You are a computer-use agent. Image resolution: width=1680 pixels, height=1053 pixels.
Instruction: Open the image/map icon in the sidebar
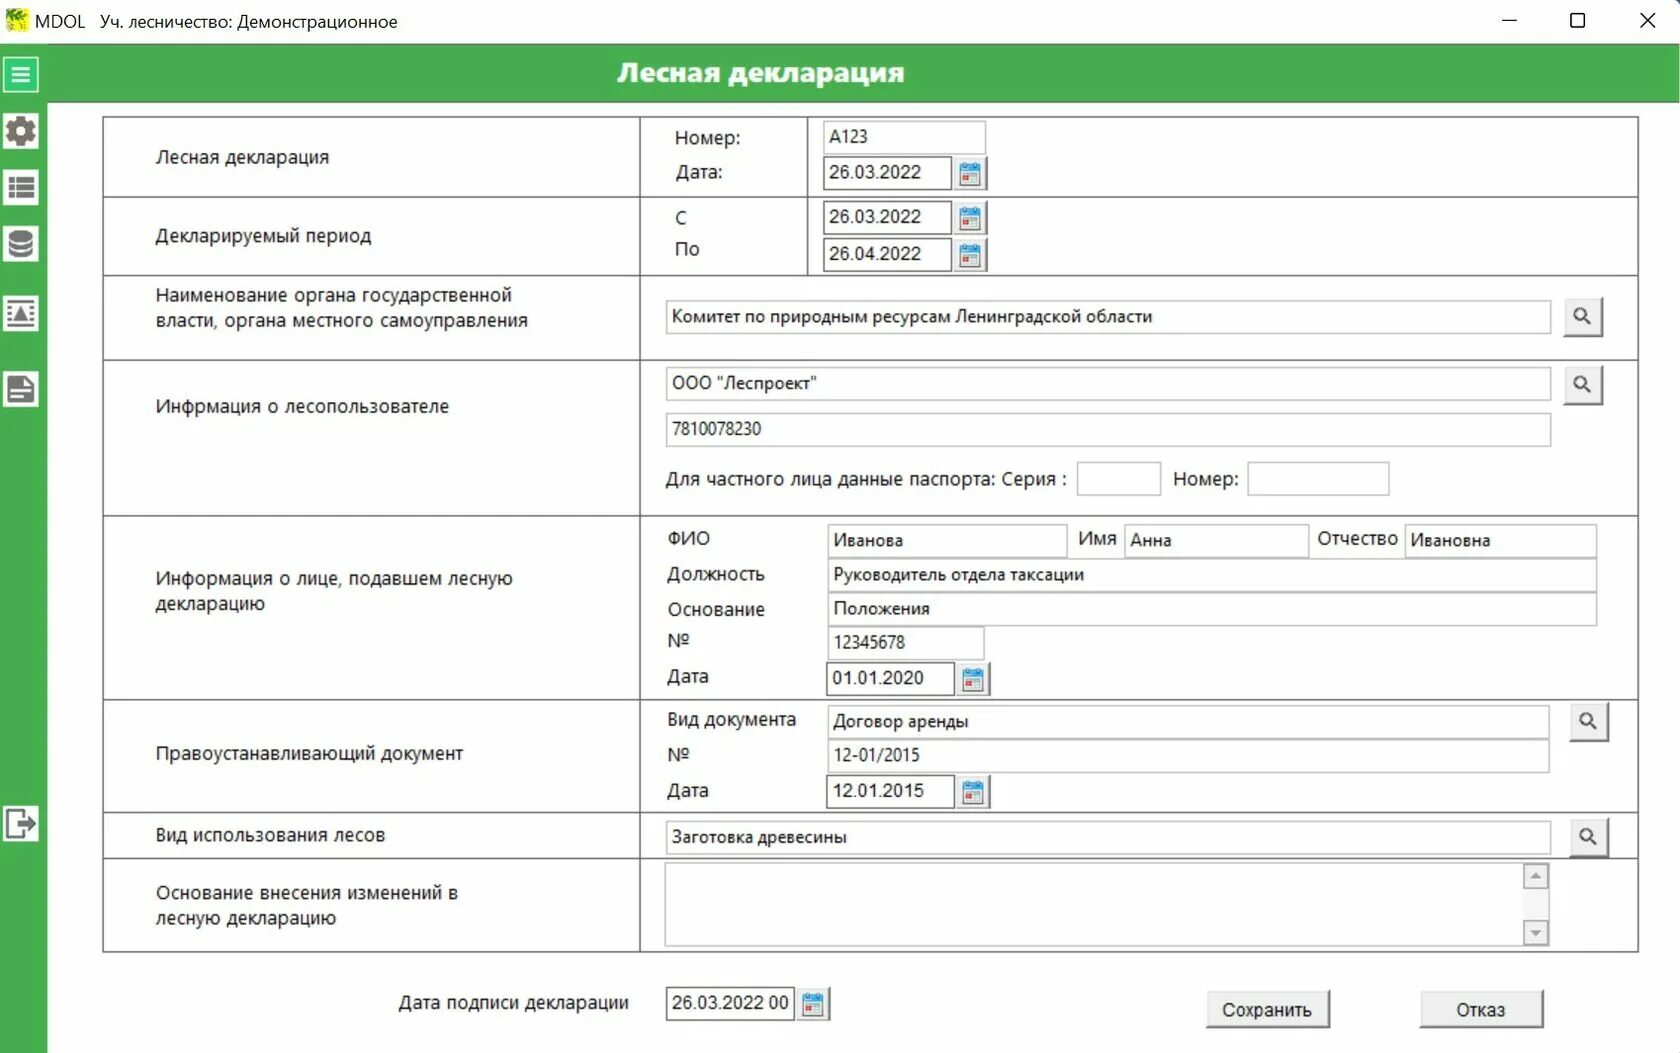point(21,313)
